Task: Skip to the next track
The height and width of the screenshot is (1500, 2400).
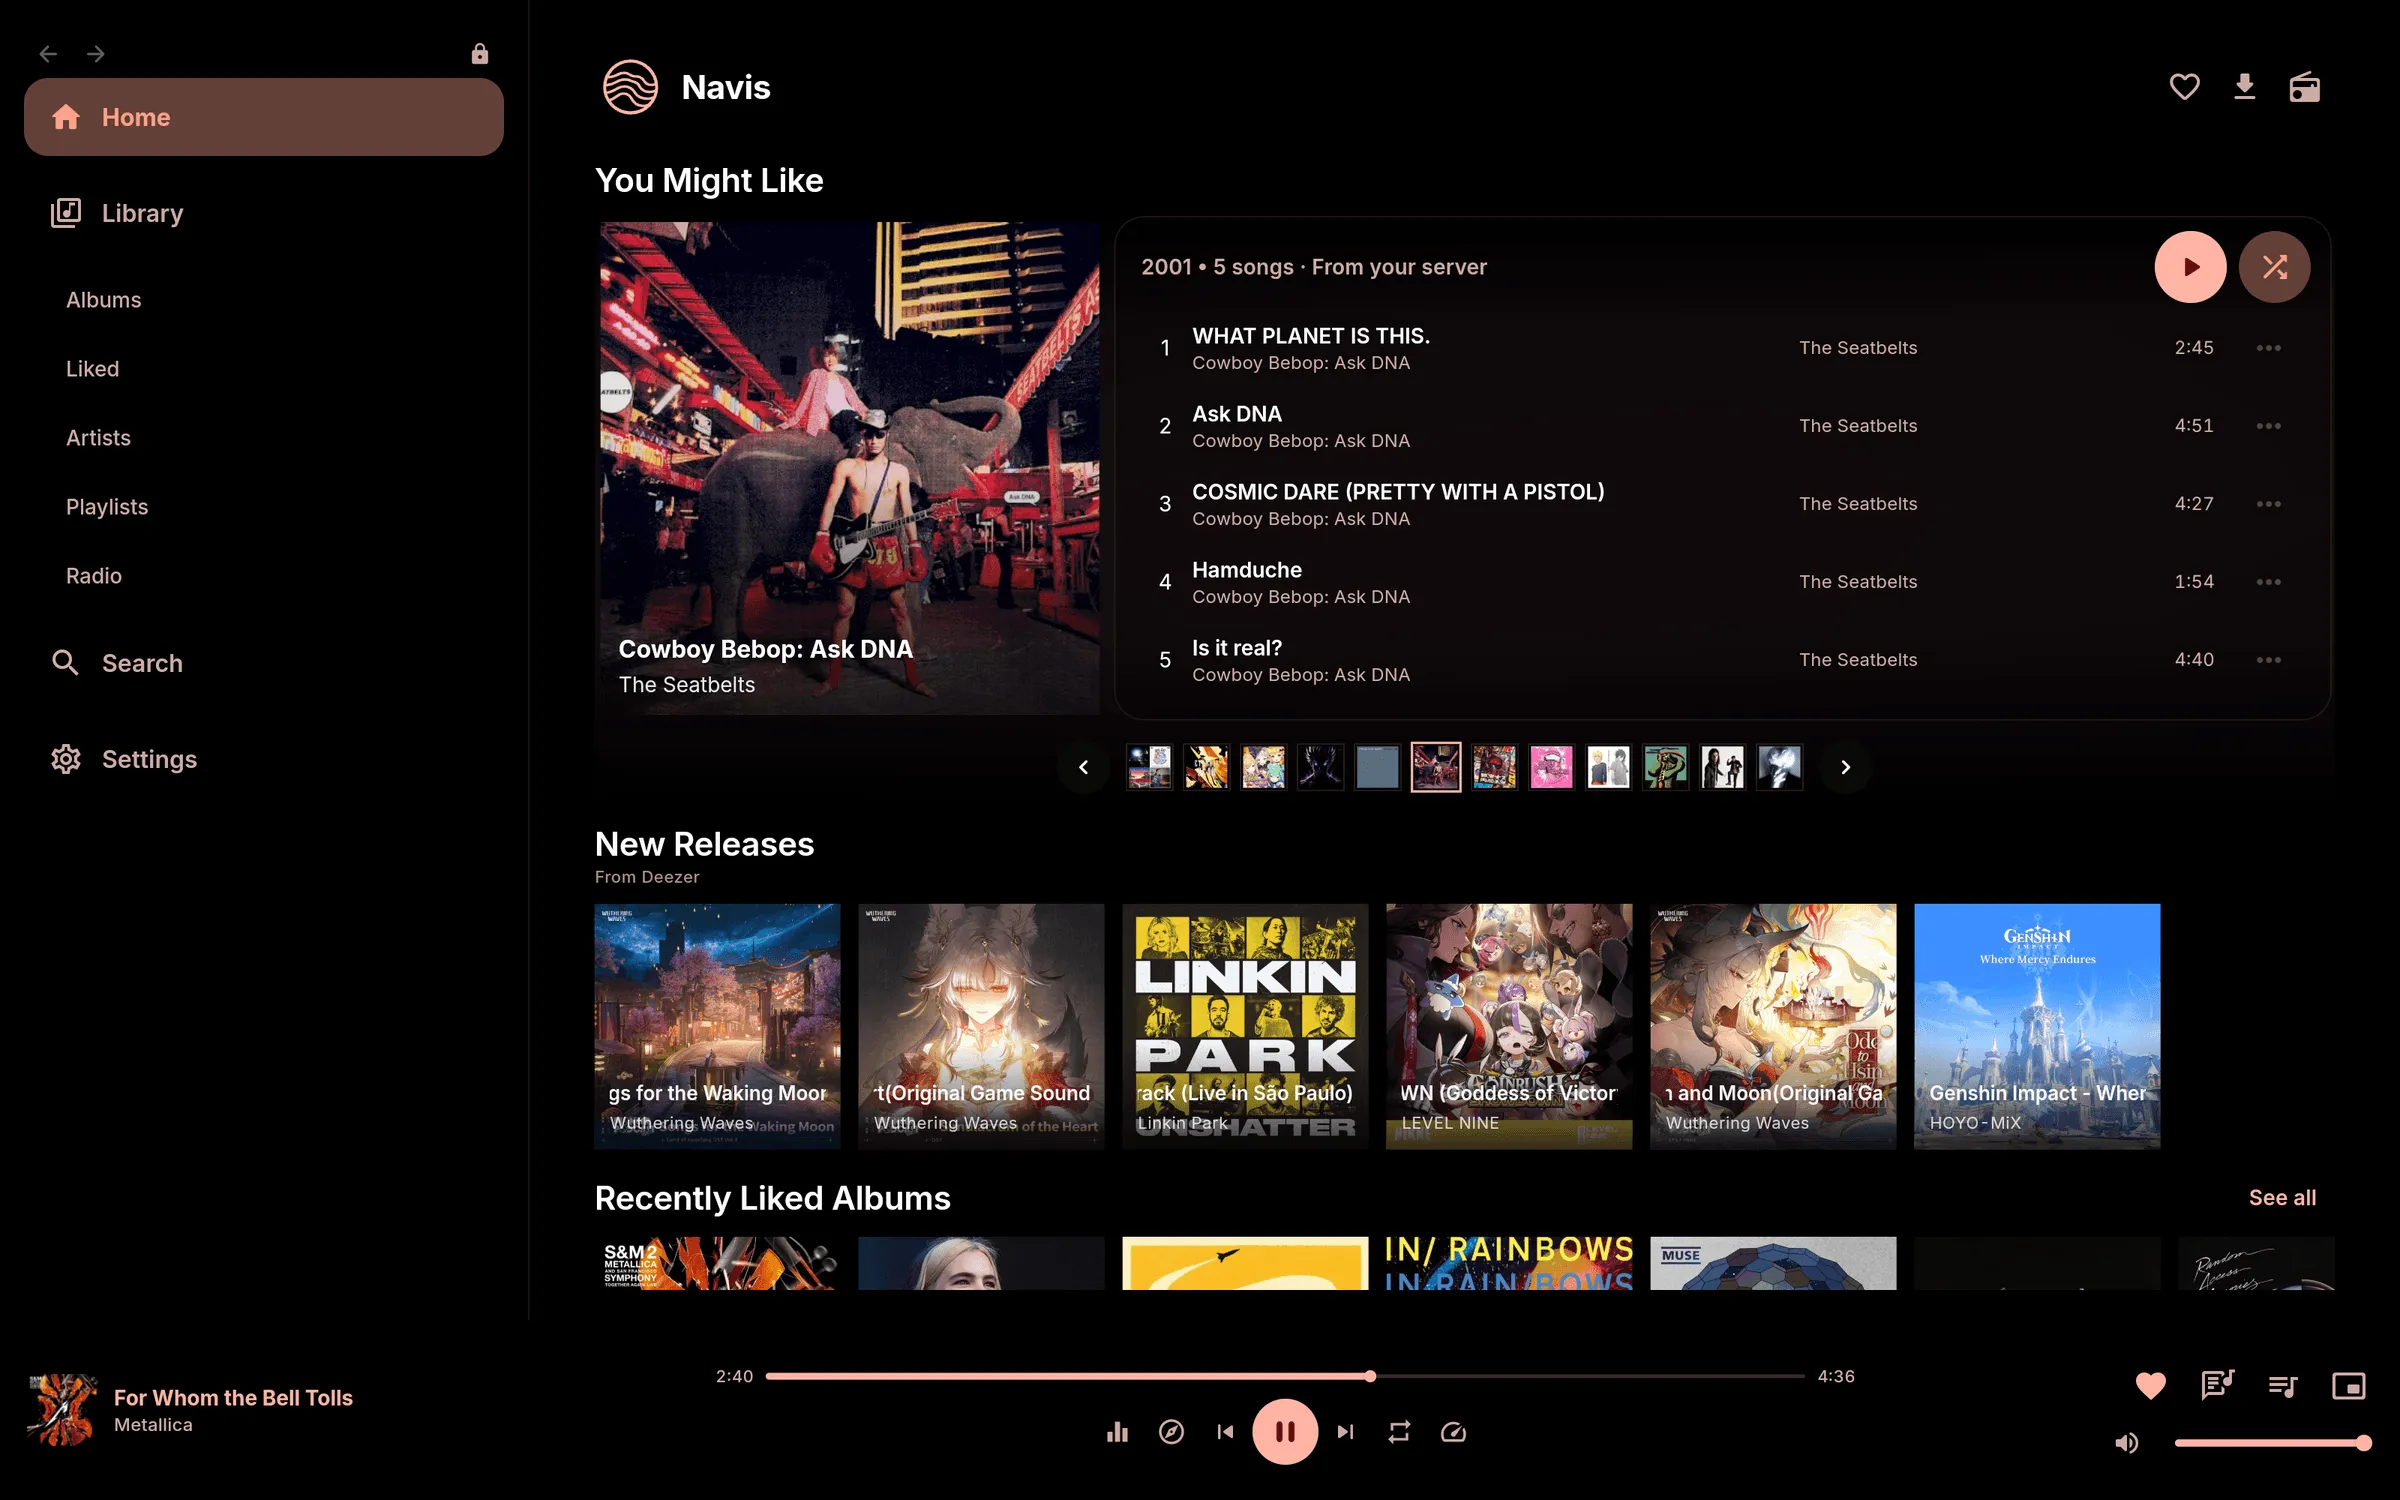Action: pyautogui.click(x=1345, y=1432)
